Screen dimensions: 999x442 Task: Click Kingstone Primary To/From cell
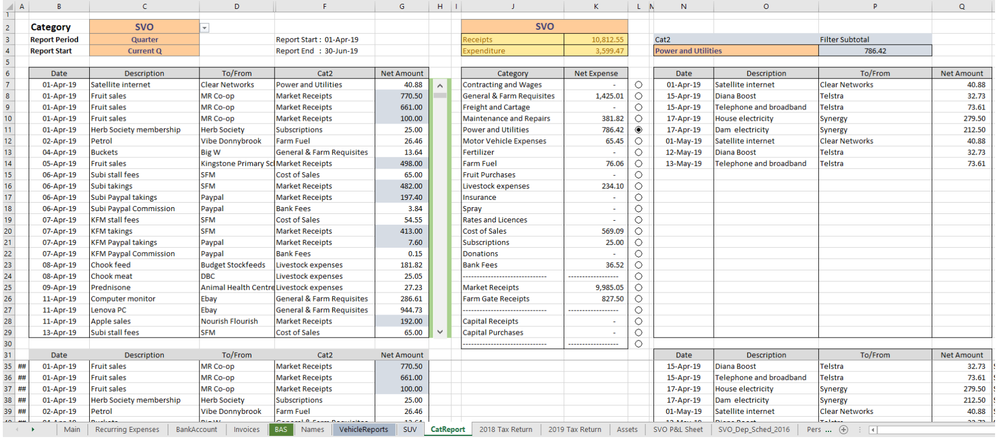click(x=237, y=164)
